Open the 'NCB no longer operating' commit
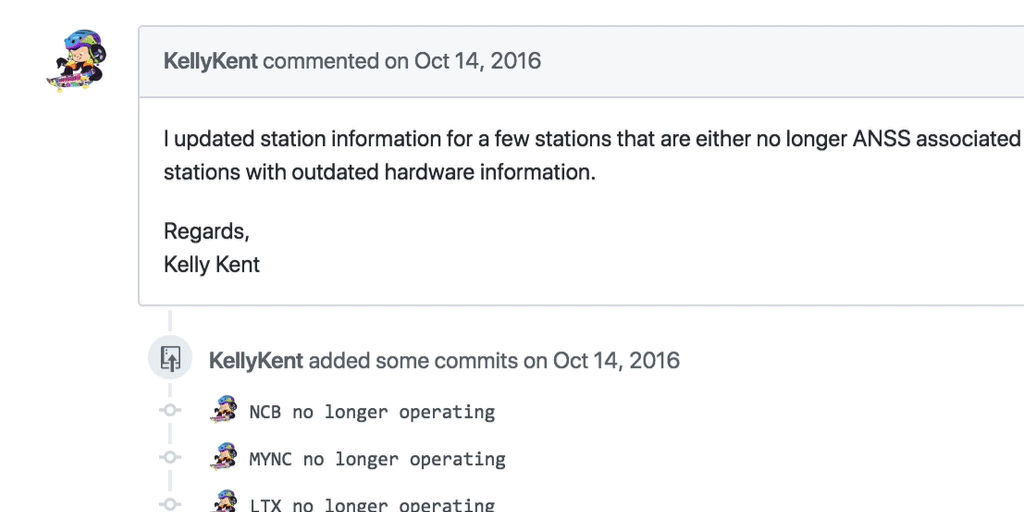 point(371,412)
